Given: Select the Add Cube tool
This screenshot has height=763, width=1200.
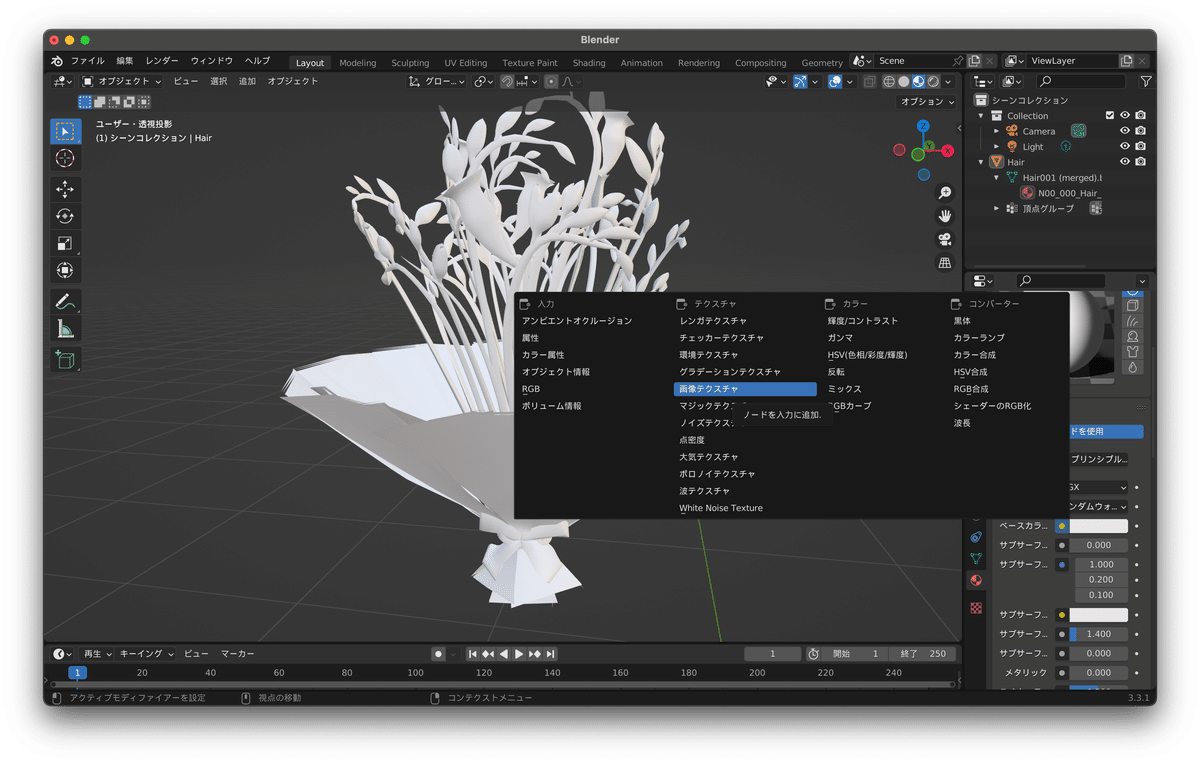Looking at the screenshot, I should click(x=65, y=359).
